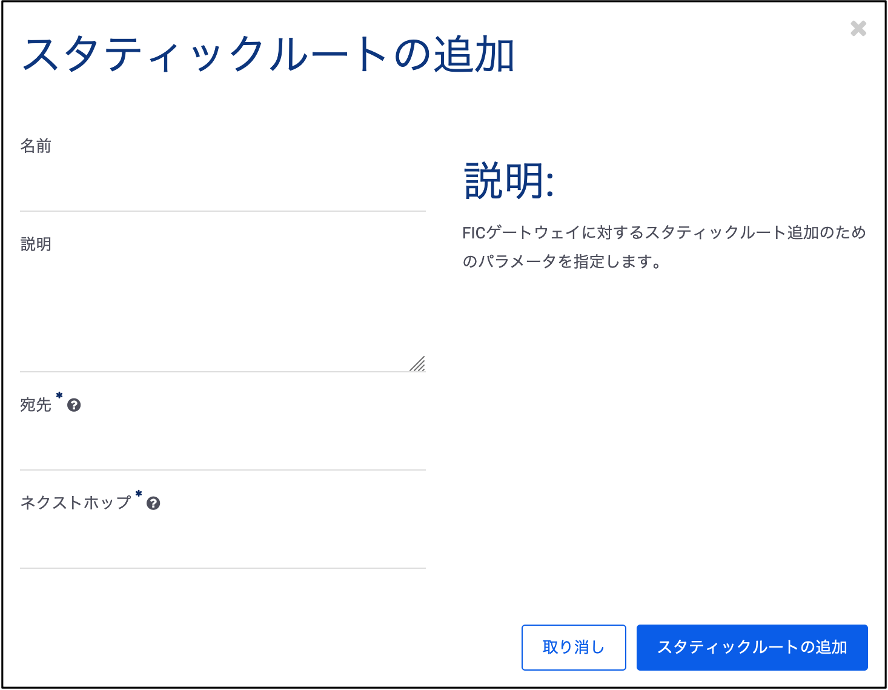Image resolution: width=888 pixels, height=690 pixels.
Task: Click the ネクストホップ label text
Action: tap(75, 502)
